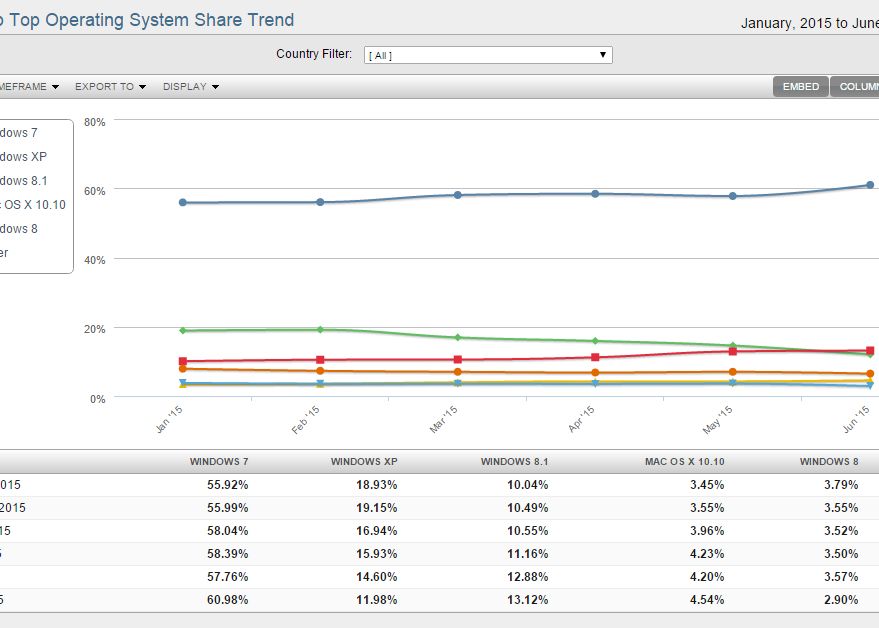The height and width of the screenshot is (628, 879).
Task: Click red square marker at May '15
Action: coord(733,351)
